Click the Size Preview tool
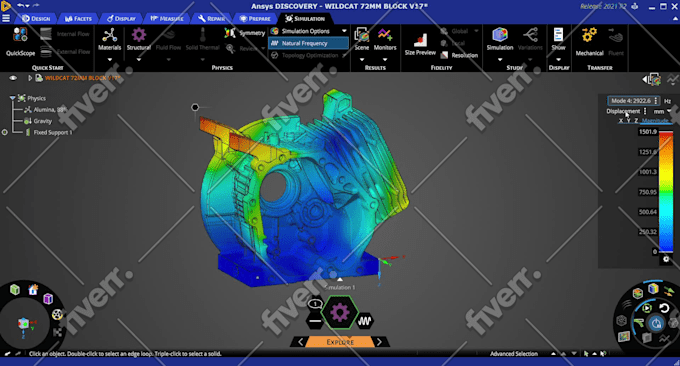Screen dimensions: 680x366 tap(420, 45)
